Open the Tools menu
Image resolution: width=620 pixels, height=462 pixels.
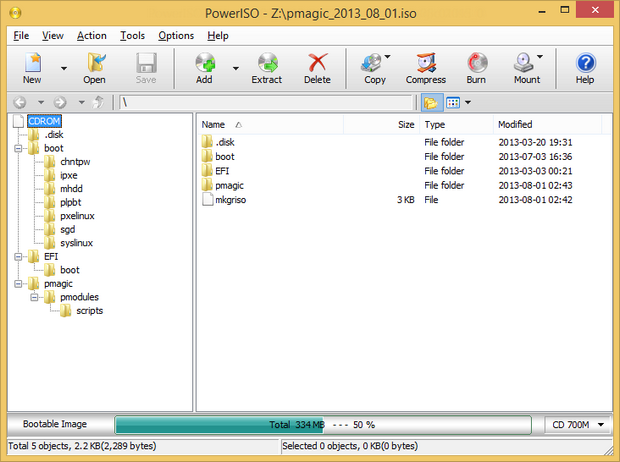pos(132,36)
